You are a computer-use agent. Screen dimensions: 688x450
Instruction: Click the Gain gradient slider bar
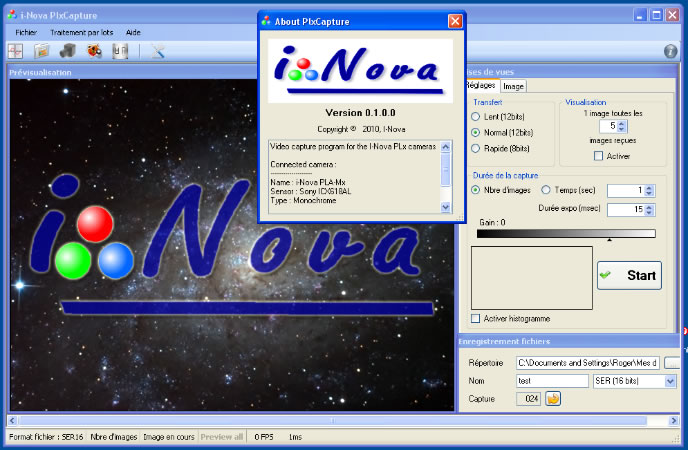tap(566, 234)
